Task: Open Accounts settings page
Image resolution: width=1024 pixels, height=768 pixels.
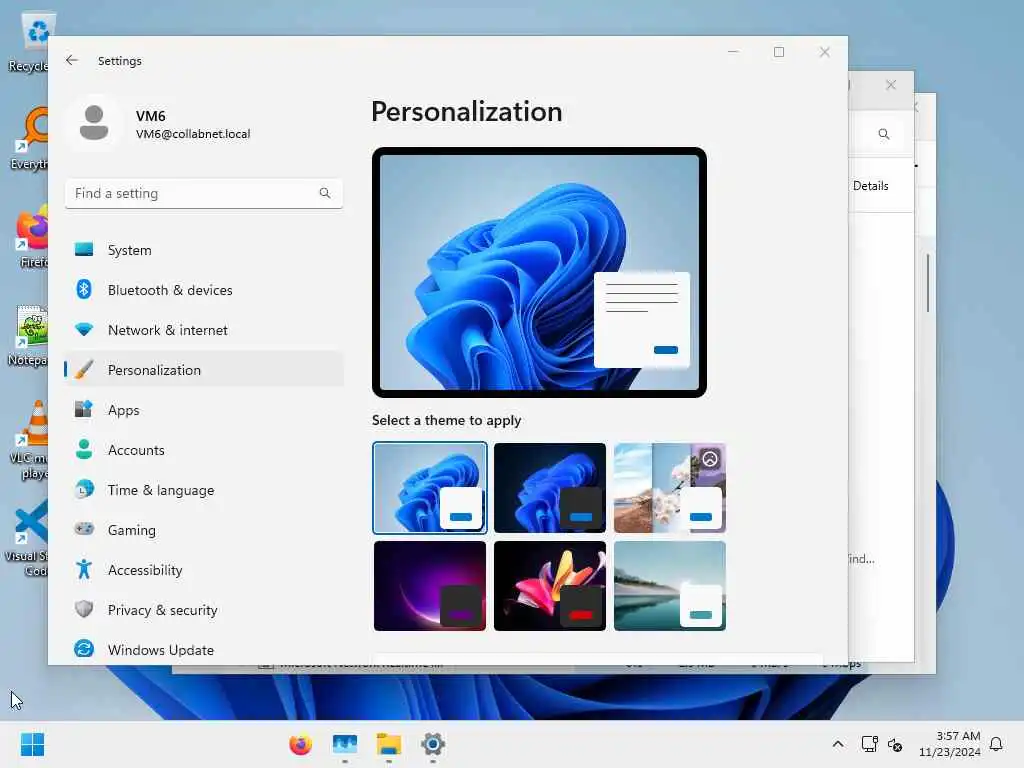Action: (204, 450)
